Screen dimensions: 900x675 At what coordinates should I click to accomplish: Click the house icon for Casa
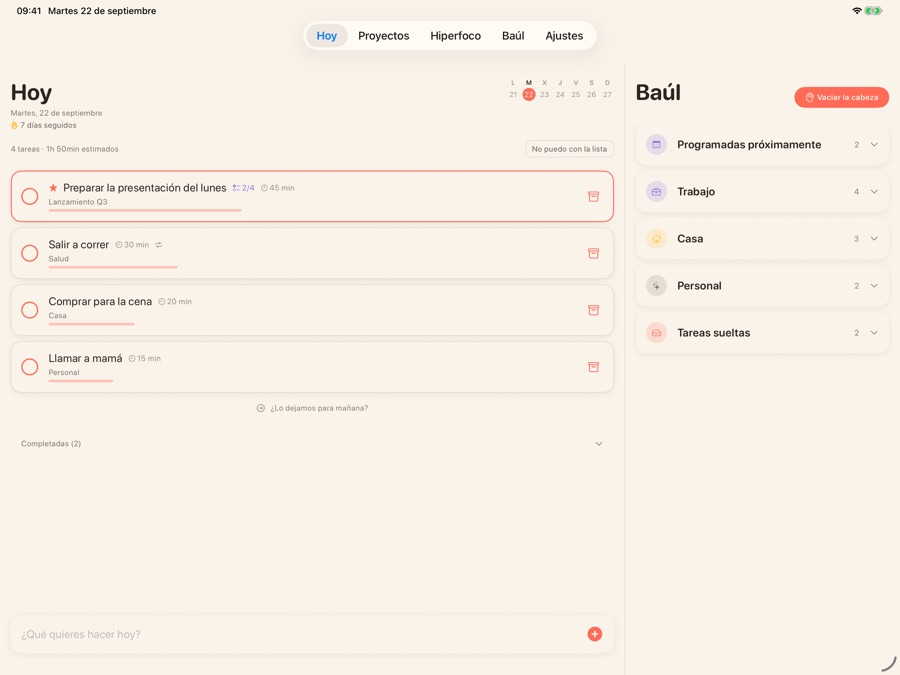[x=656, y=239]
